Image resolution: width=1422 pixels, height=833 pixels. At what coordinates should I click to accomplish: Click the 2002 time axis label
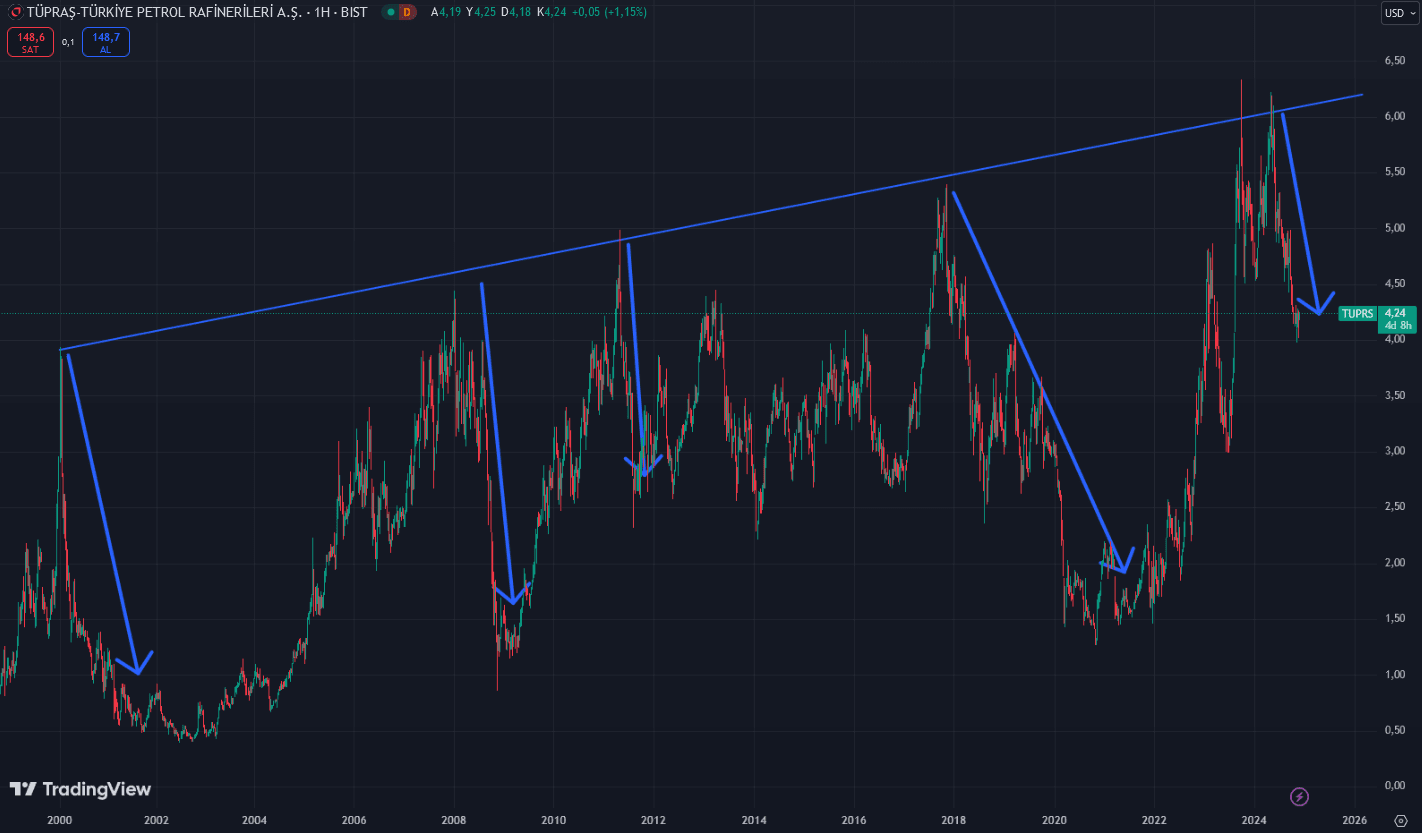tap(155, 818)
